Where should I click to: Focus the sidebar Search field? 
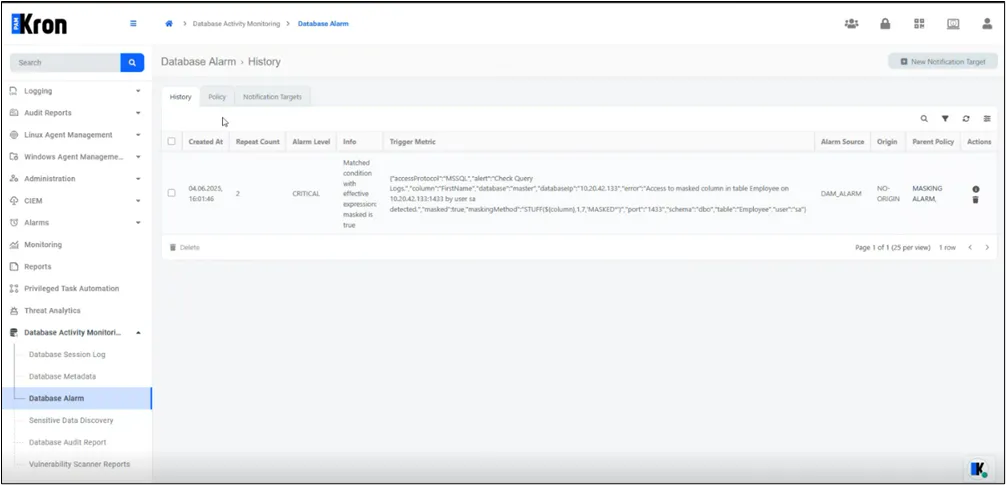click(65, 62)
